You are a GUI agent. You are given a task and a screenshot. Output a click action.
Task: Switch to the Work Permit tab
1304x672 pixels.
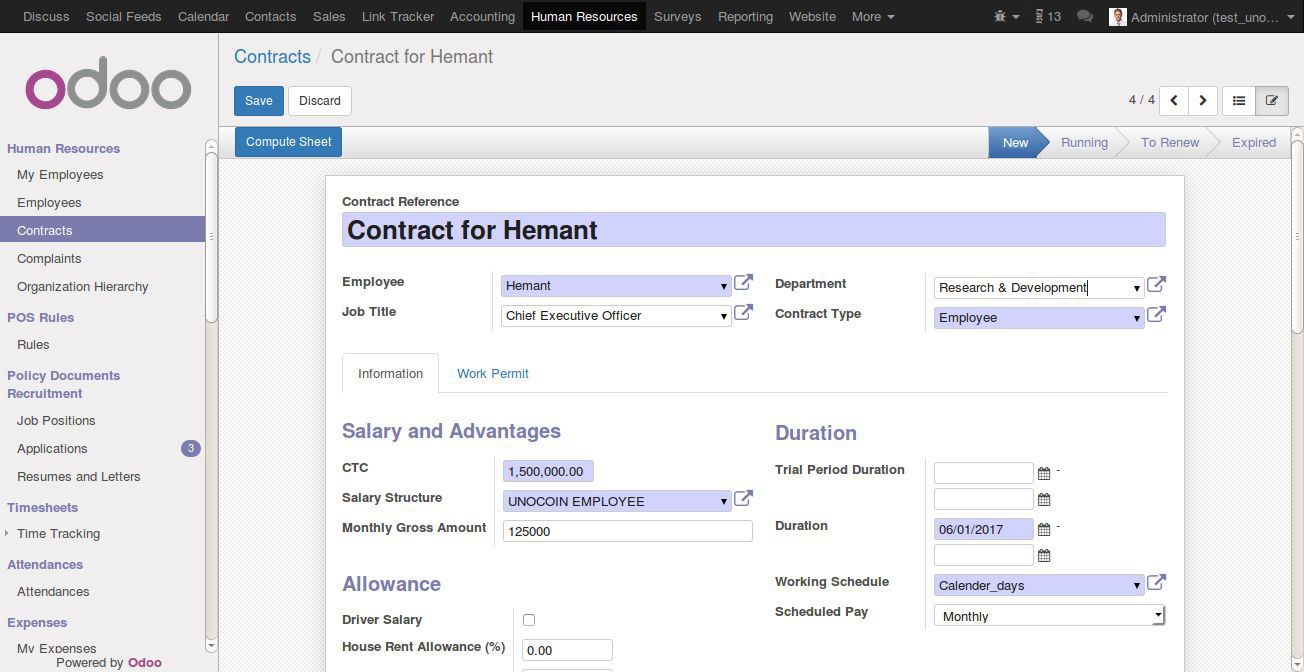click(493, 373)
